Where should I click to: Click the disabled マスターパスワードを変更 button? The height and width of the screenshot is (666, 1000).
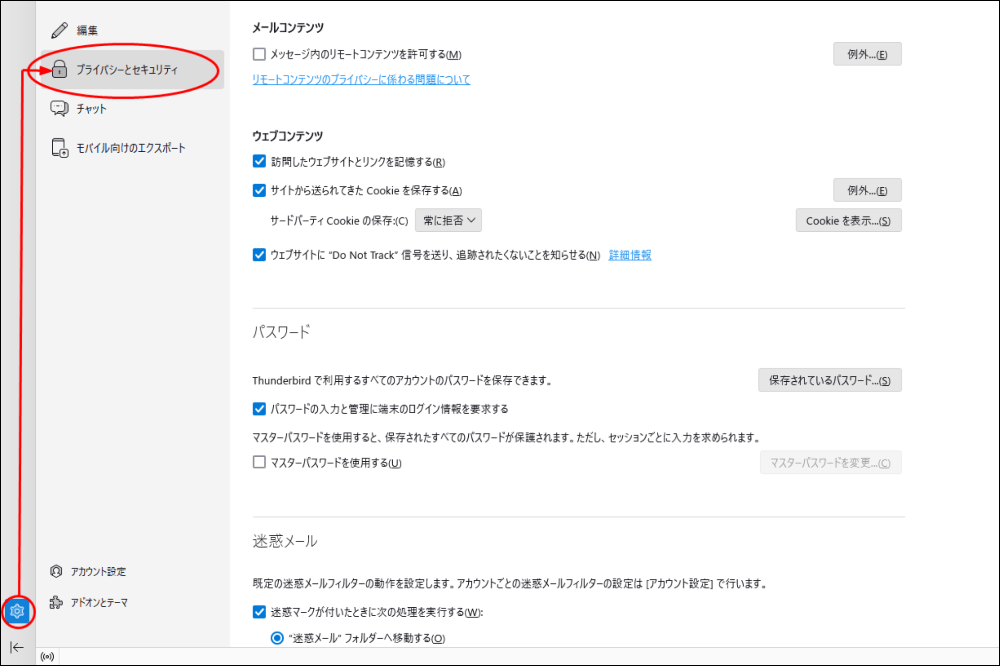pos(830,462)
